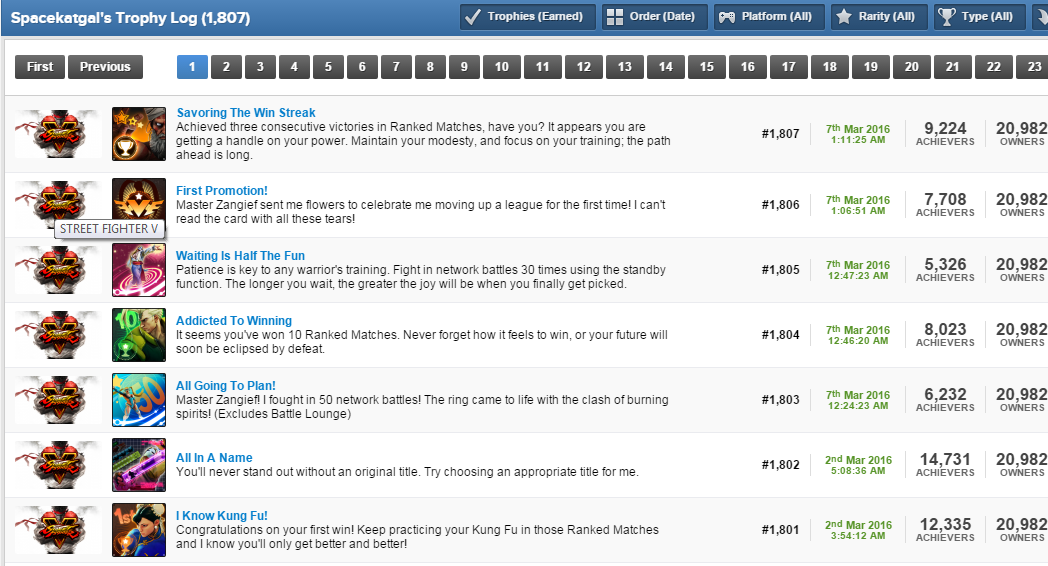Open the Waiting Is Half The Fun trophy icon
Screen dimensions: 1048x566
pos(139,270)
